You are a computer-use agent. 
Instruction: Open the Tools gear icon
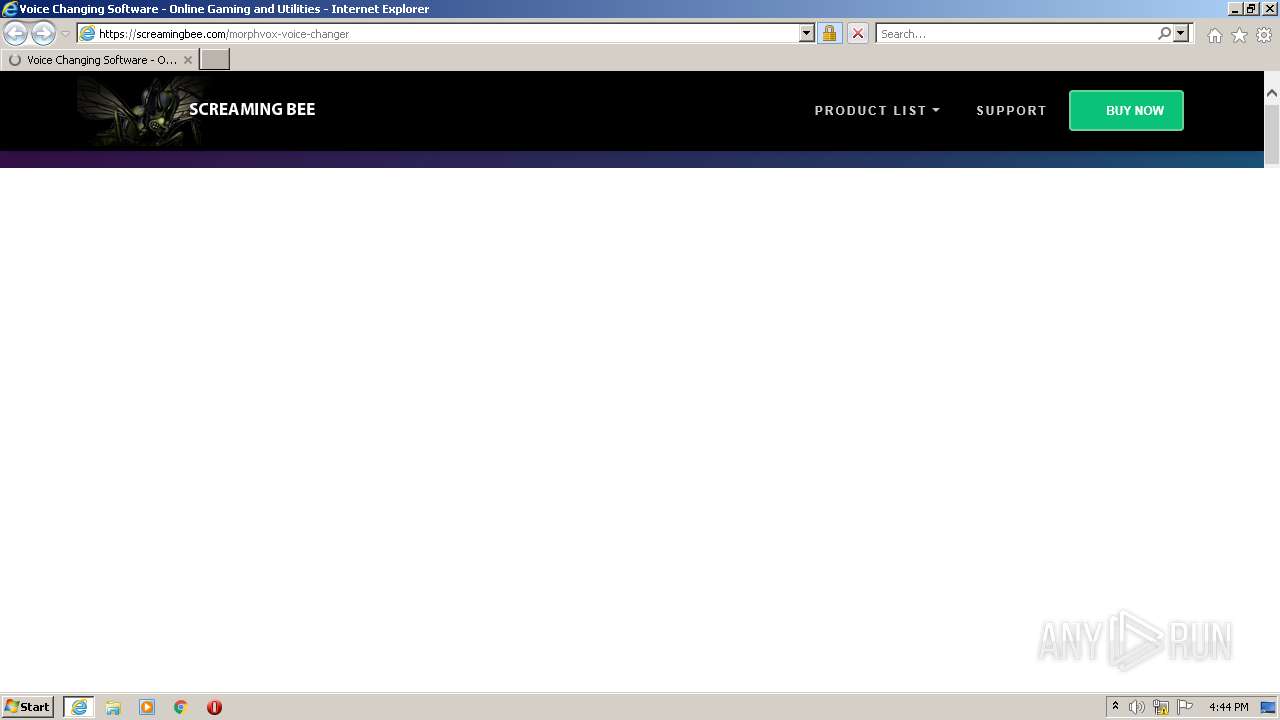(1264, 35)
